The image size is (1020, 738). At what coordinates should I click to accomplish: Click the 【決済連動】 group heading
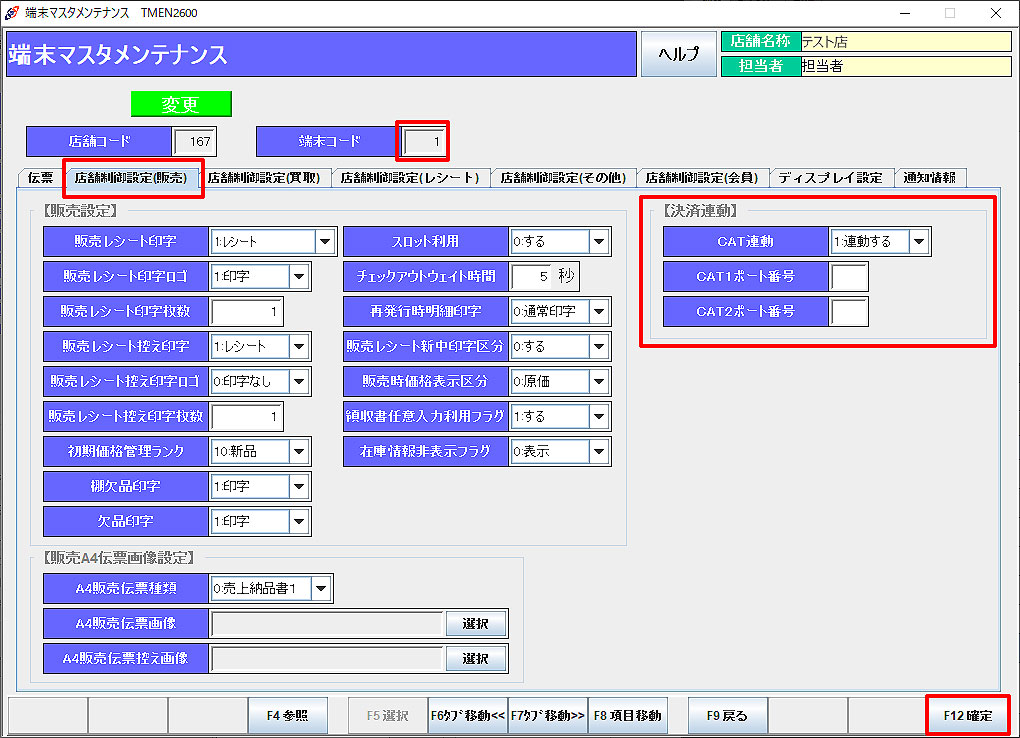click(x=699, y=211)
